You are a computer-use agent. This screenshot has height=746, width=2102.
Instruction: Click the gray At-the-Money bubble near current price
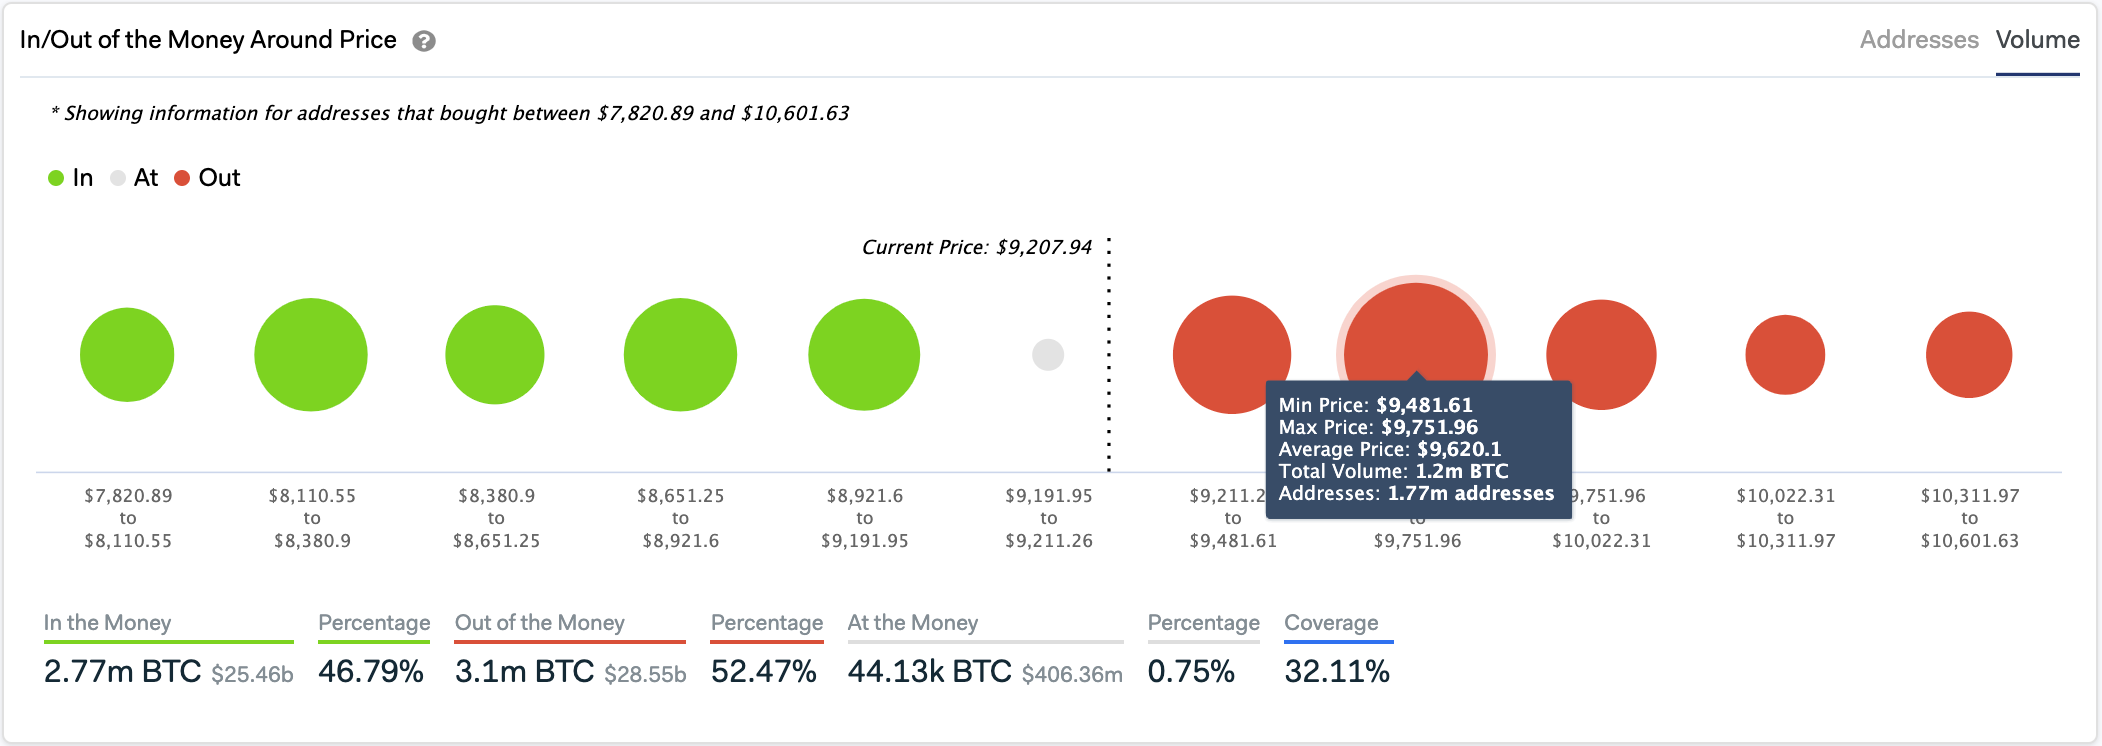1048,353
